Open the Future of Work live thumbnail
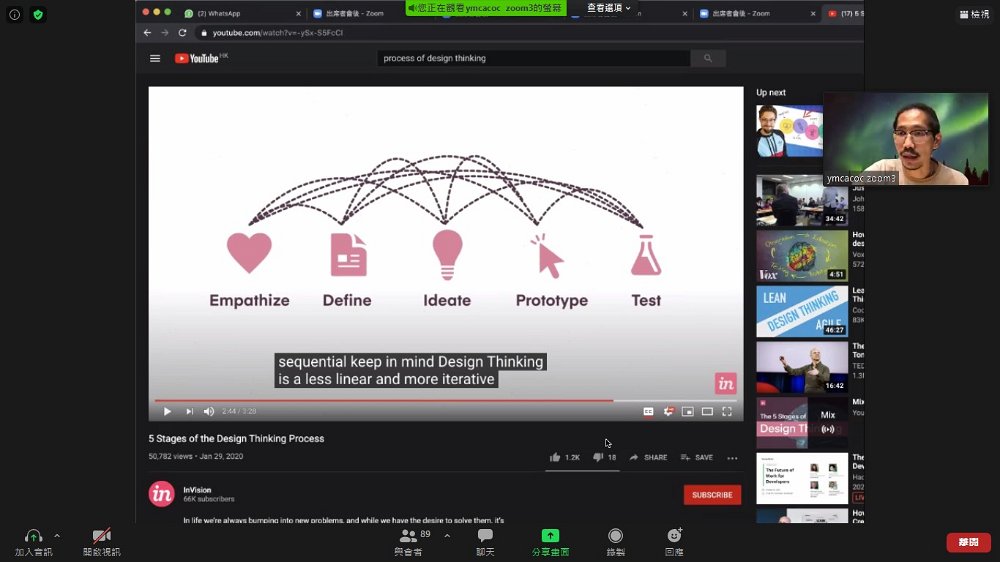The image size is (1000, 562). tap(802, 478)
